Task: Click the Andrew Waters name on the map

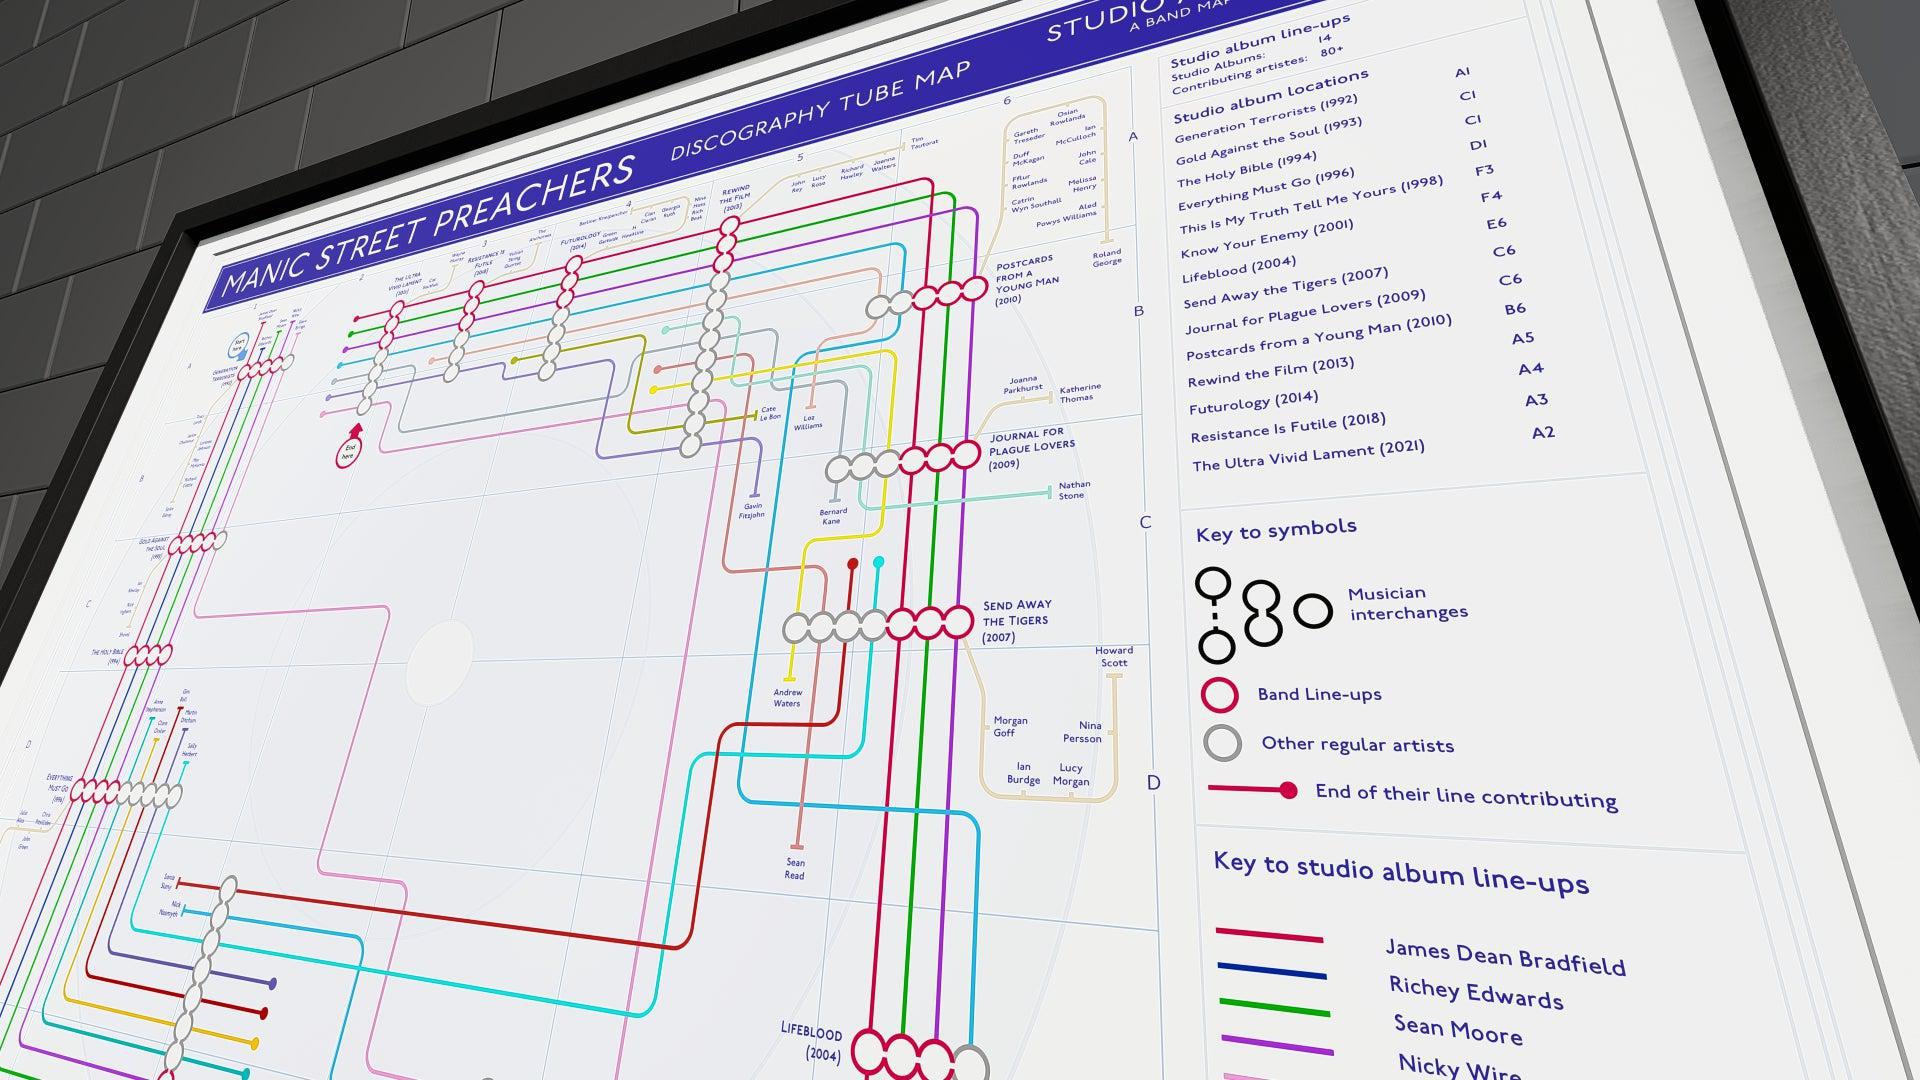Action: tap(787, 698)
